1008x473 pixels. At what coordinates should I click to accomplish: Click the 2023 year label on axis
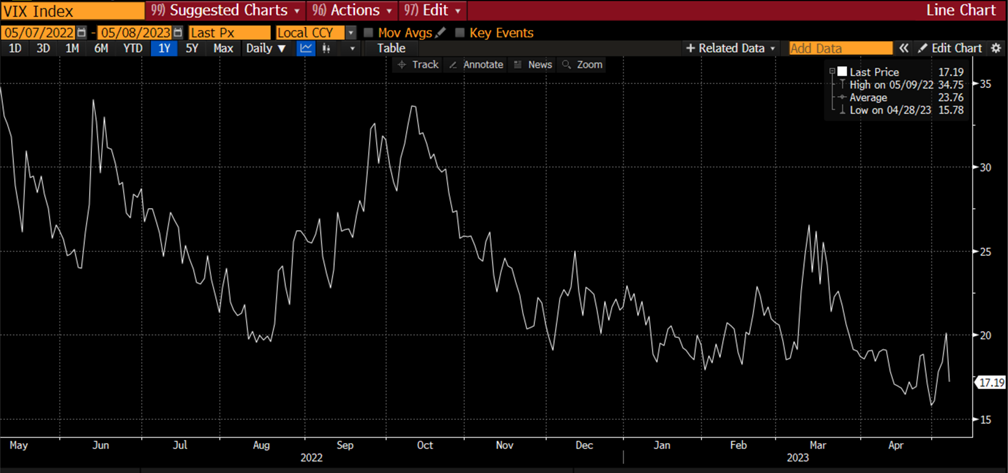click(x=796, y=458)
